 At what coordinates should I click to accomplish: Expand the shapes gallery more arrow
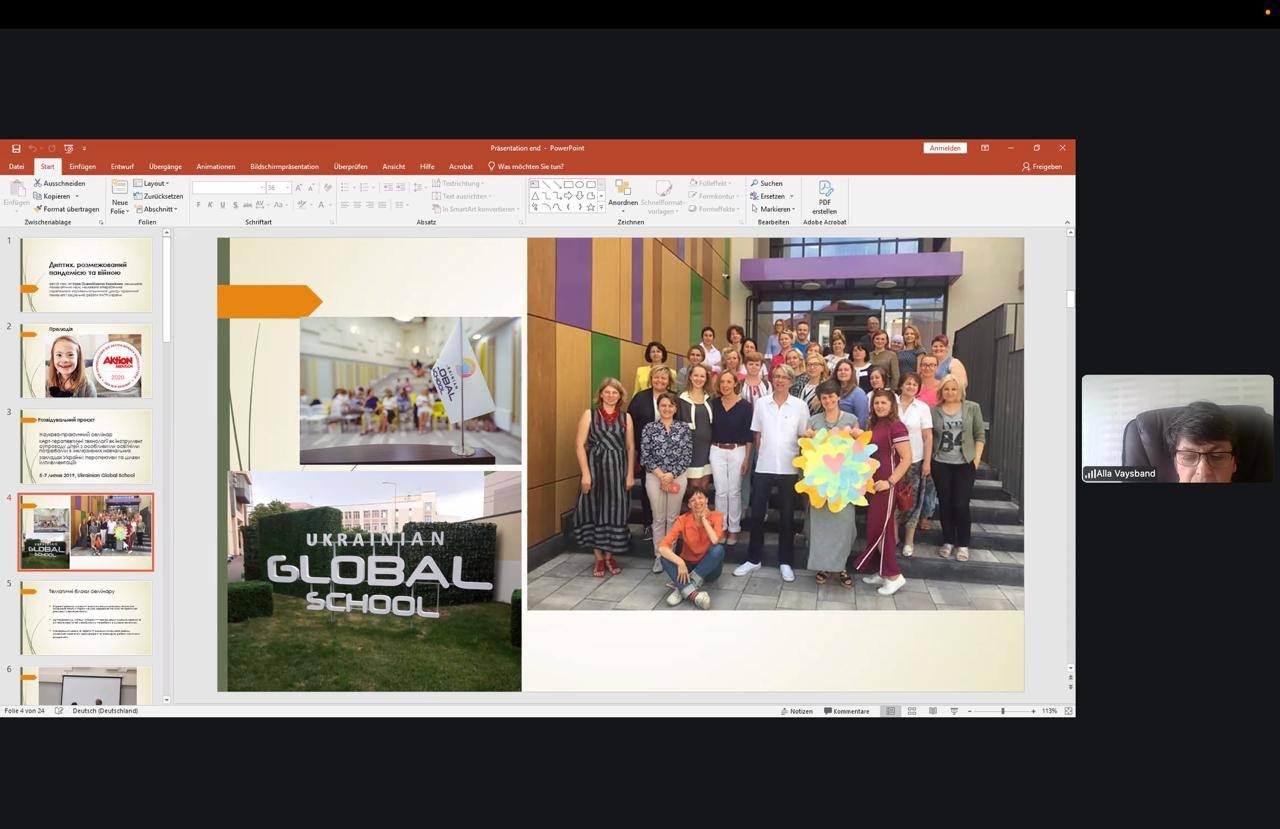pyautogui.click(x=601, y=208)
